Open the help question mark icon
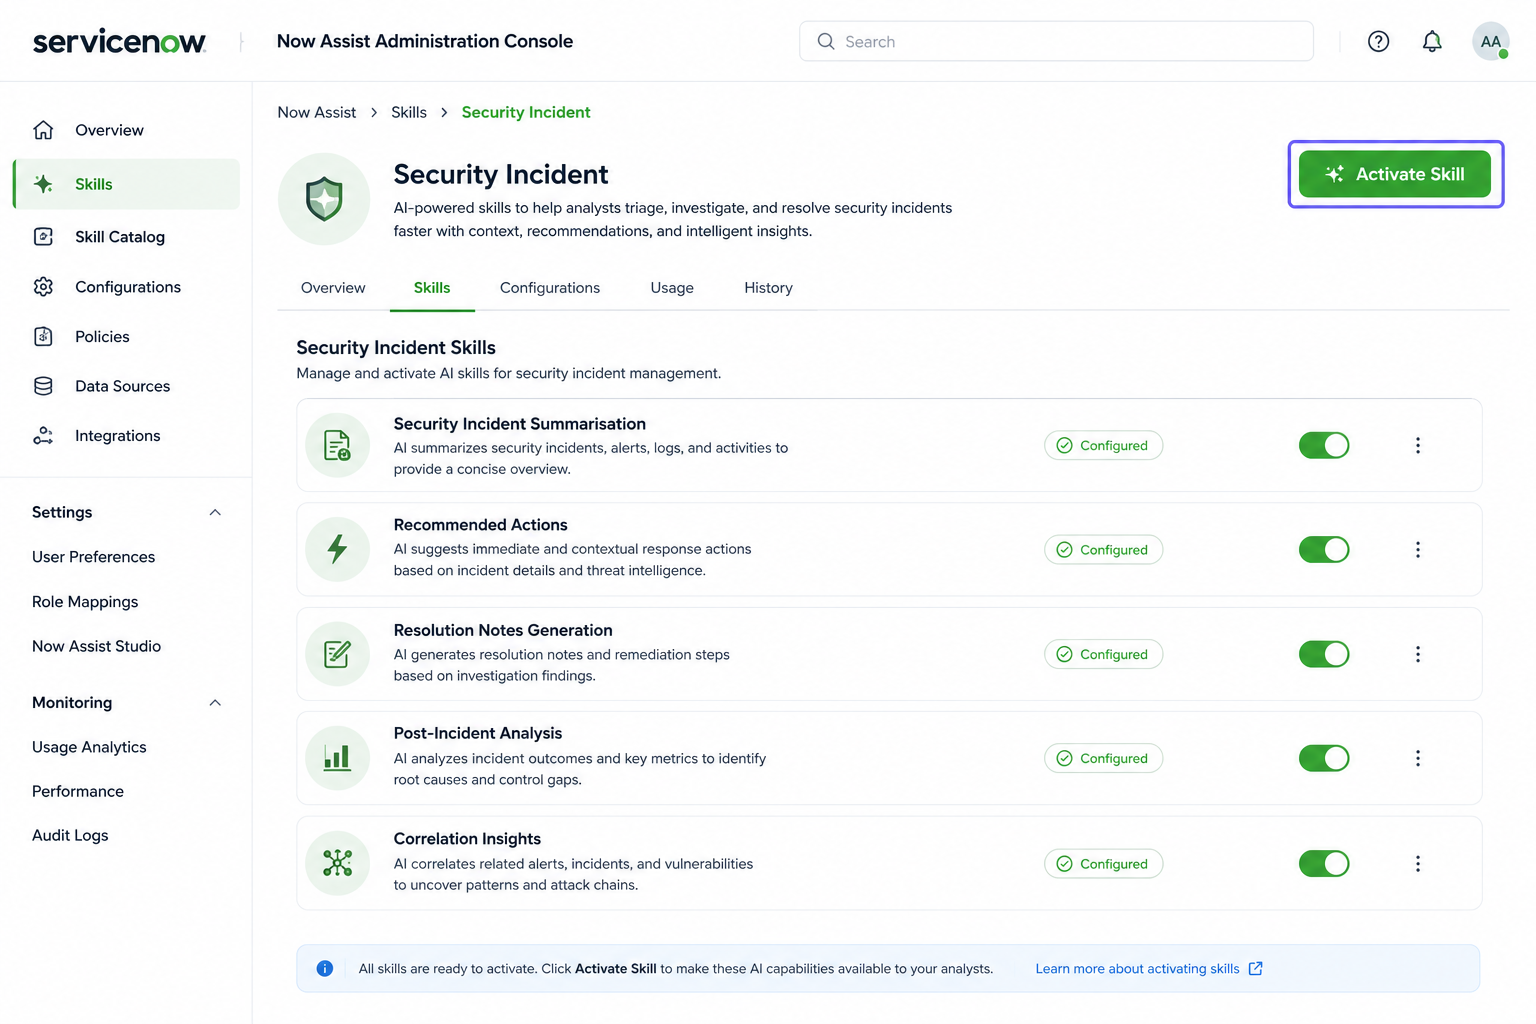The height and width of the screenshot is (1024, 1536). pyautogui.click(x=1378, y=41)
